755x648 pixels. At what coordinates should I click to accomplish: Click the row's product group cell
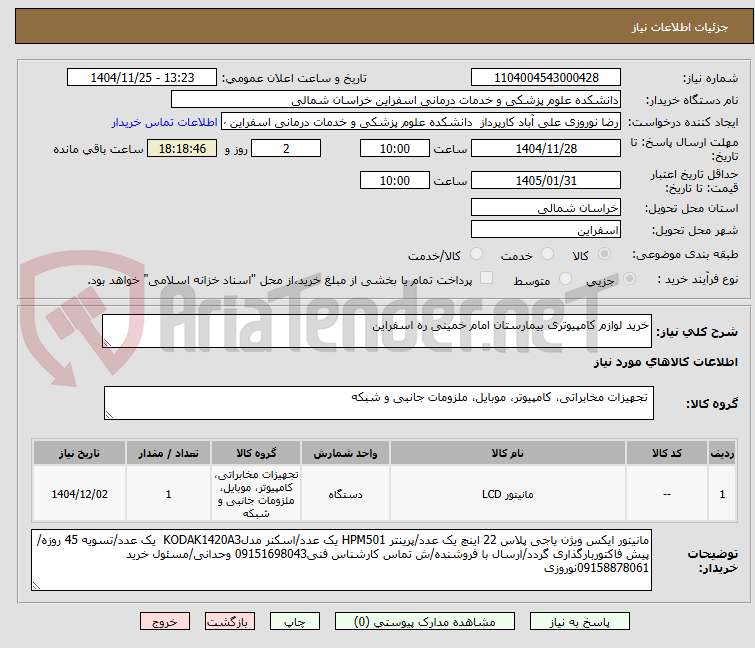(256, 494)
